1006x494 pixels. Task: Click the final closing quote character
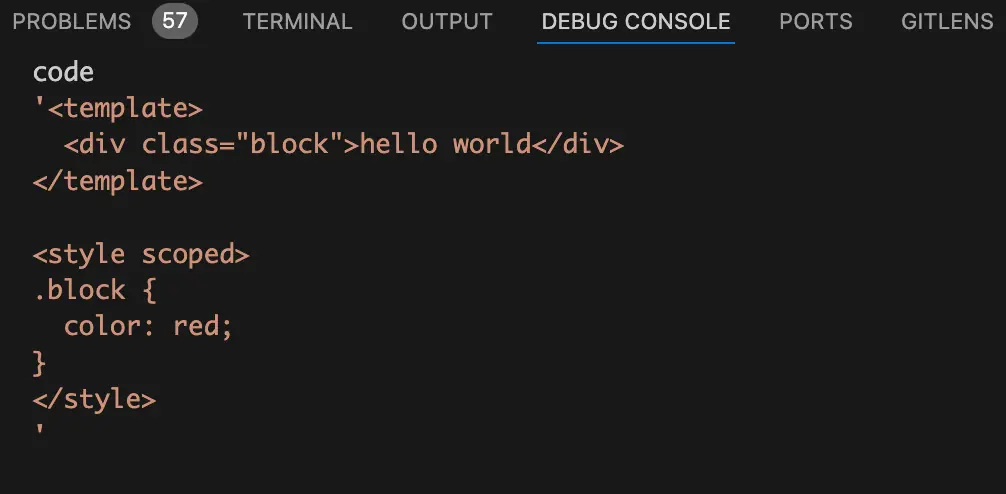tap(39, 431)
